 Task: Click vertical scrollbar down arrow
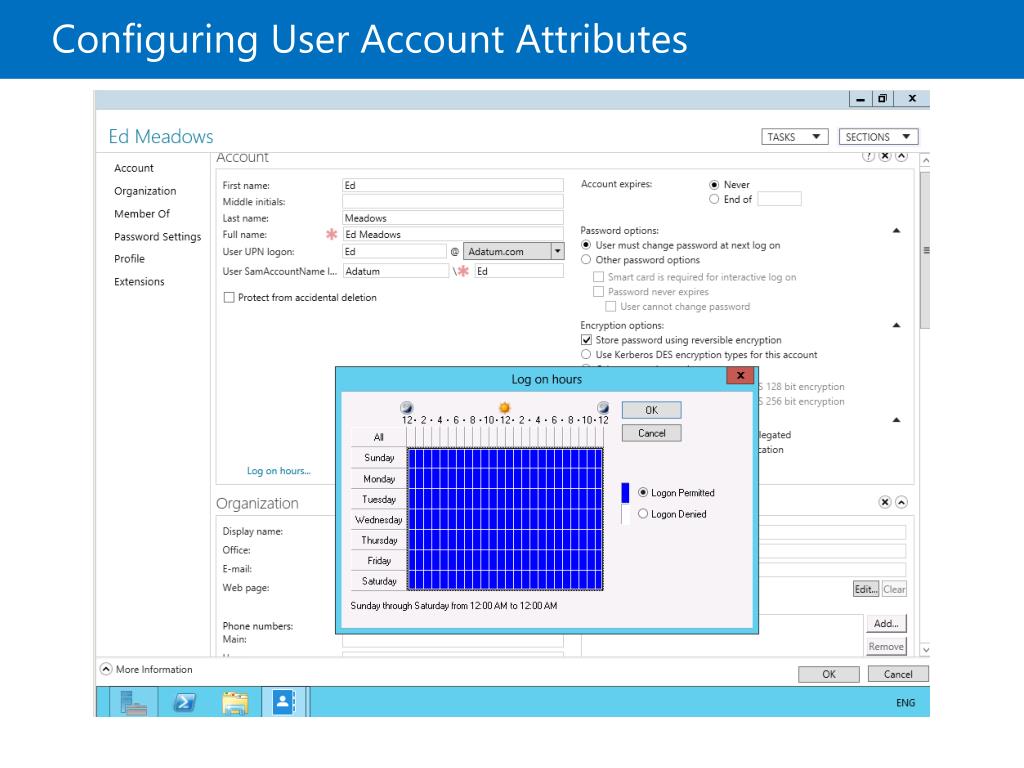pos(925,650)
